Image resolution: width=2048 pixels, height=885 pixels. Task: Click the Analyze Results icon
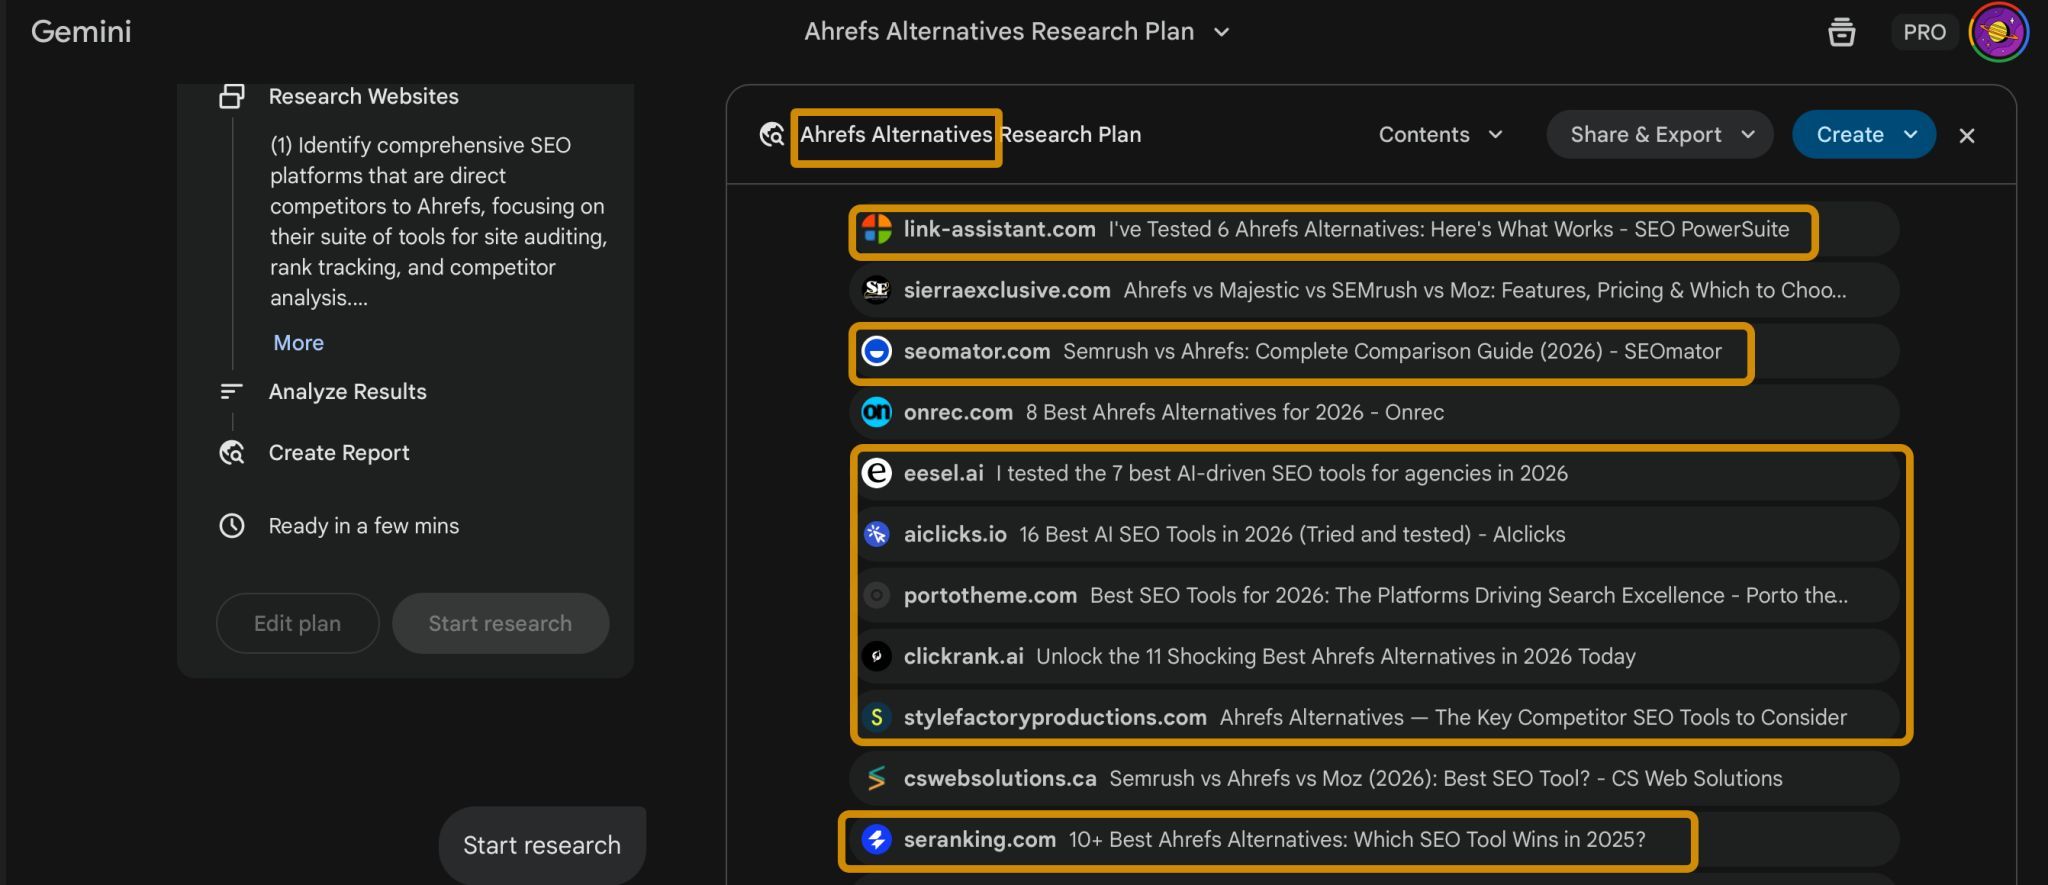click(x=232, y=391)
